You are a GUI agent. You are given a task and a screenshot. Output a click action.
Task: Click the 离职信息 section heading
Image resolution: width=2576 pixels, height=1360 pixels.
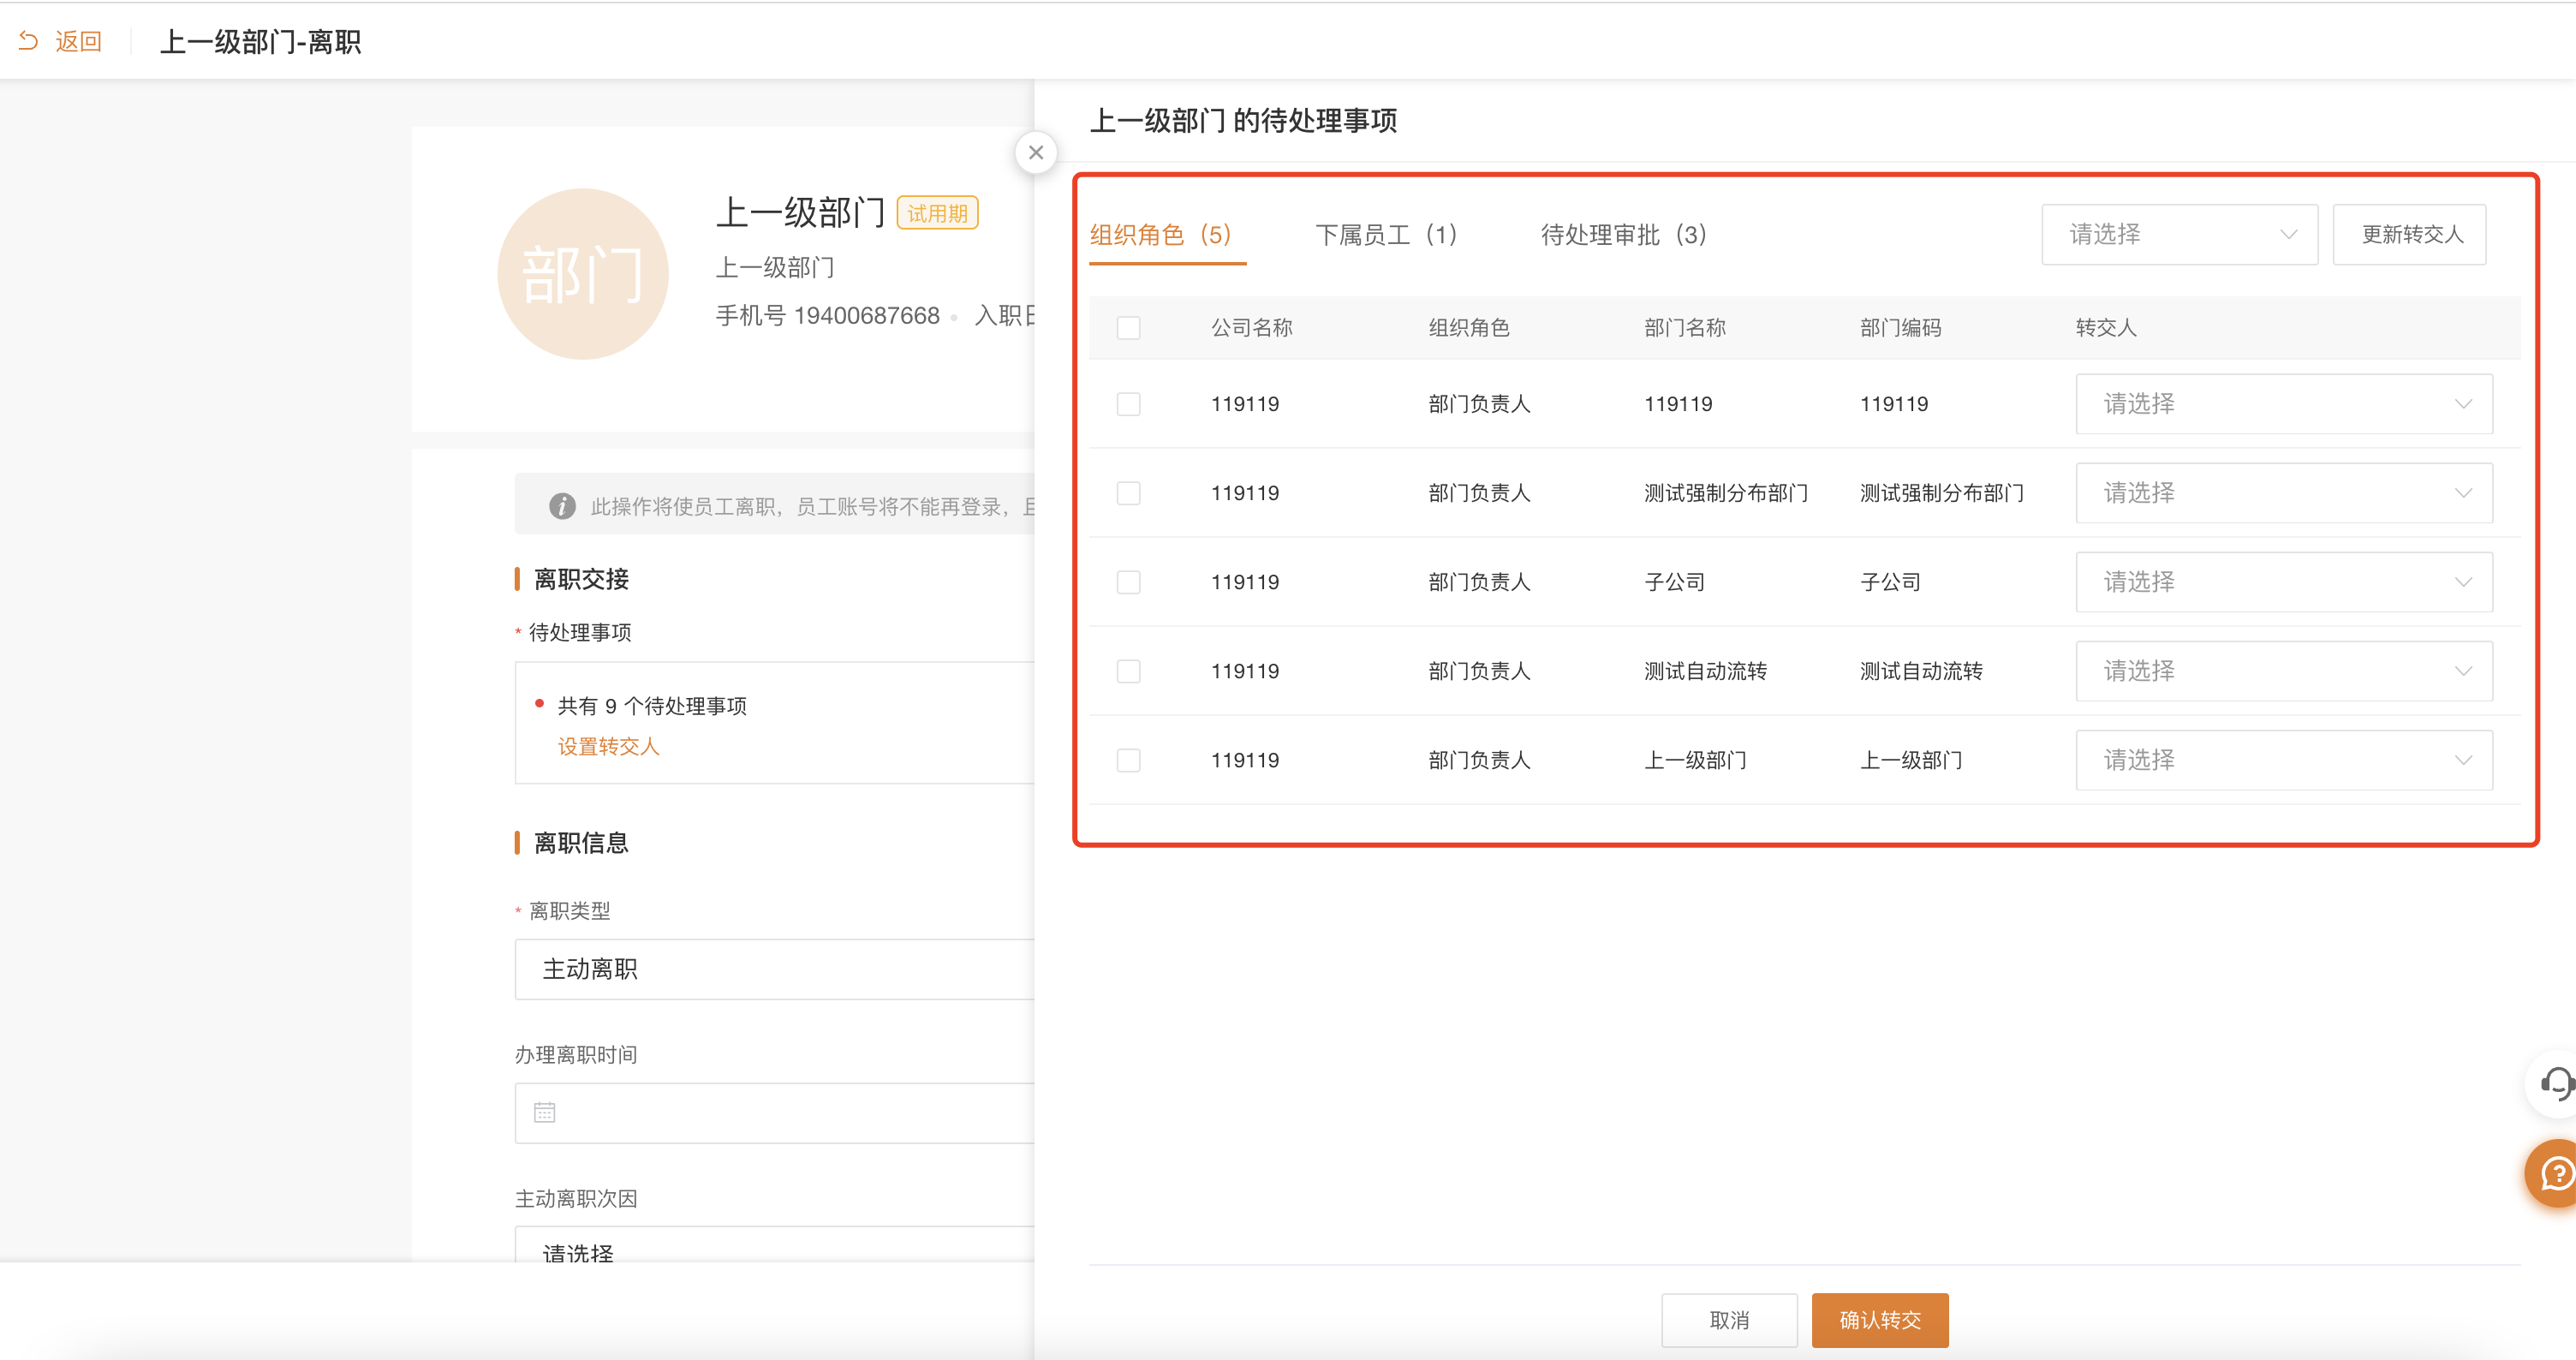tap(581, 843)
